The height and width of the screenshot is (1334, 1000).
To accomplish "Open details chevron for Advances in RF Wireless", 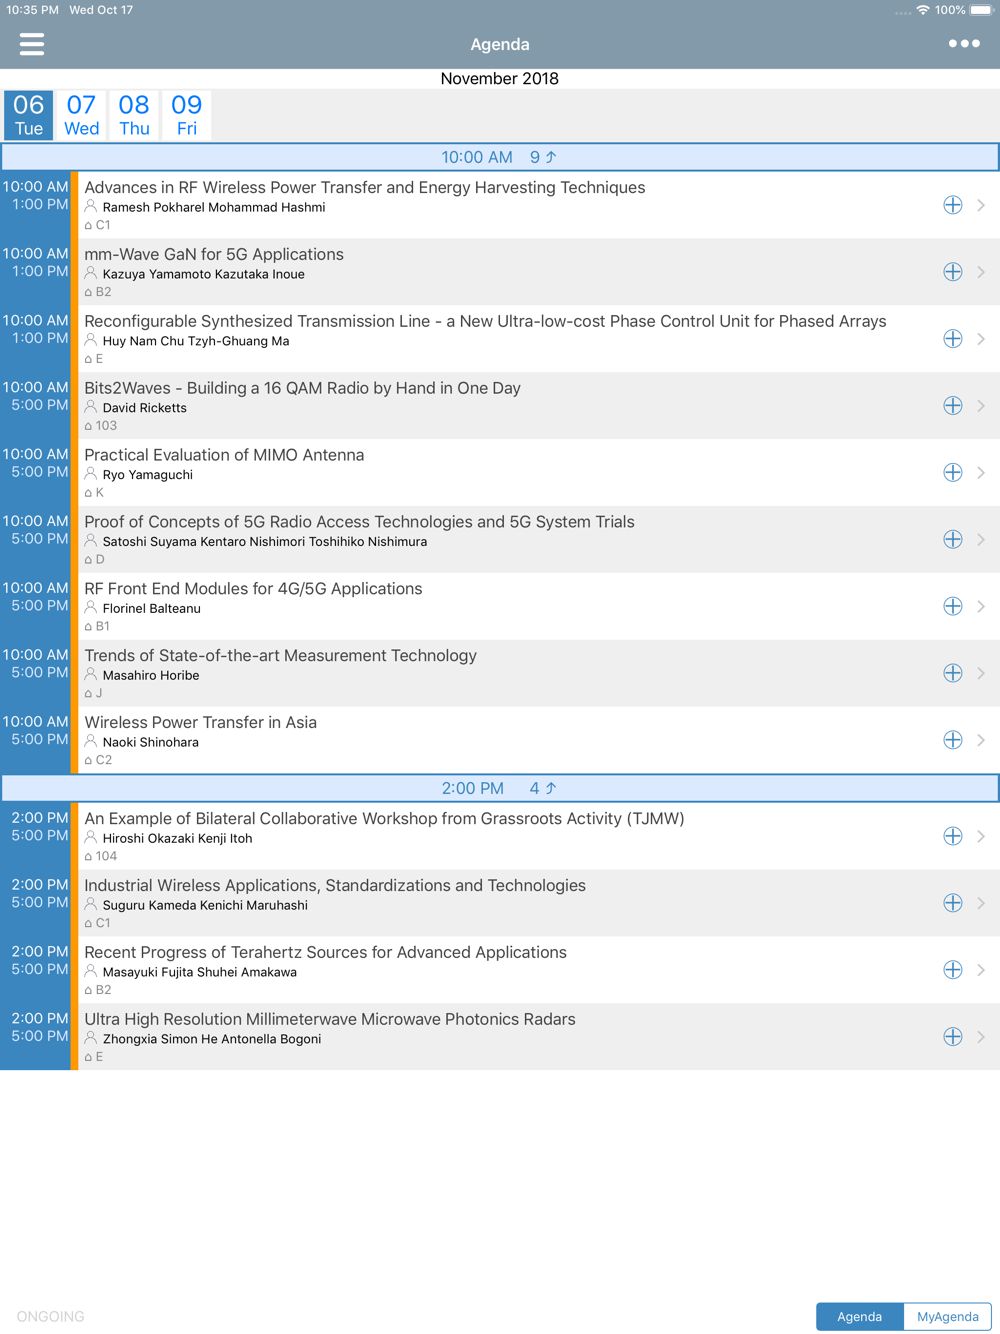I will [x=981, y=205].
